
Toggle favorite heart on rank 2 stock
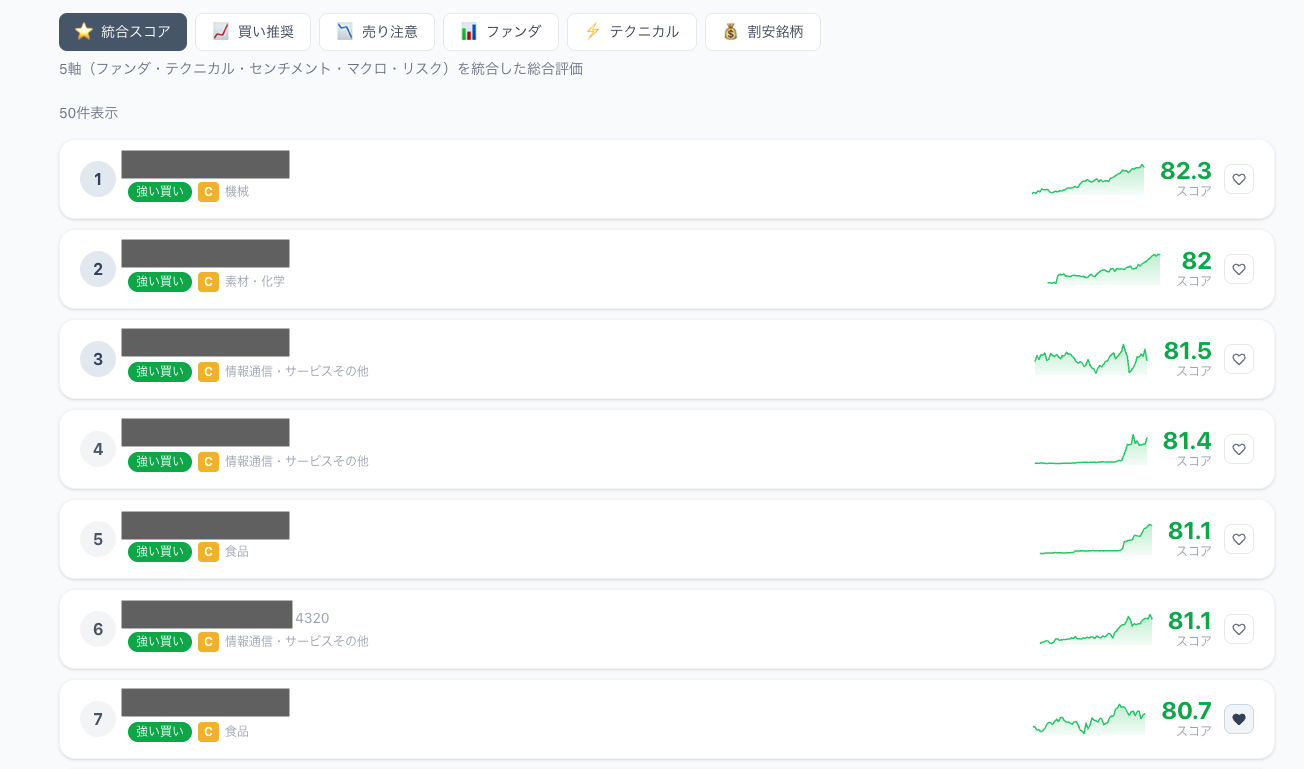point(1239,269)
